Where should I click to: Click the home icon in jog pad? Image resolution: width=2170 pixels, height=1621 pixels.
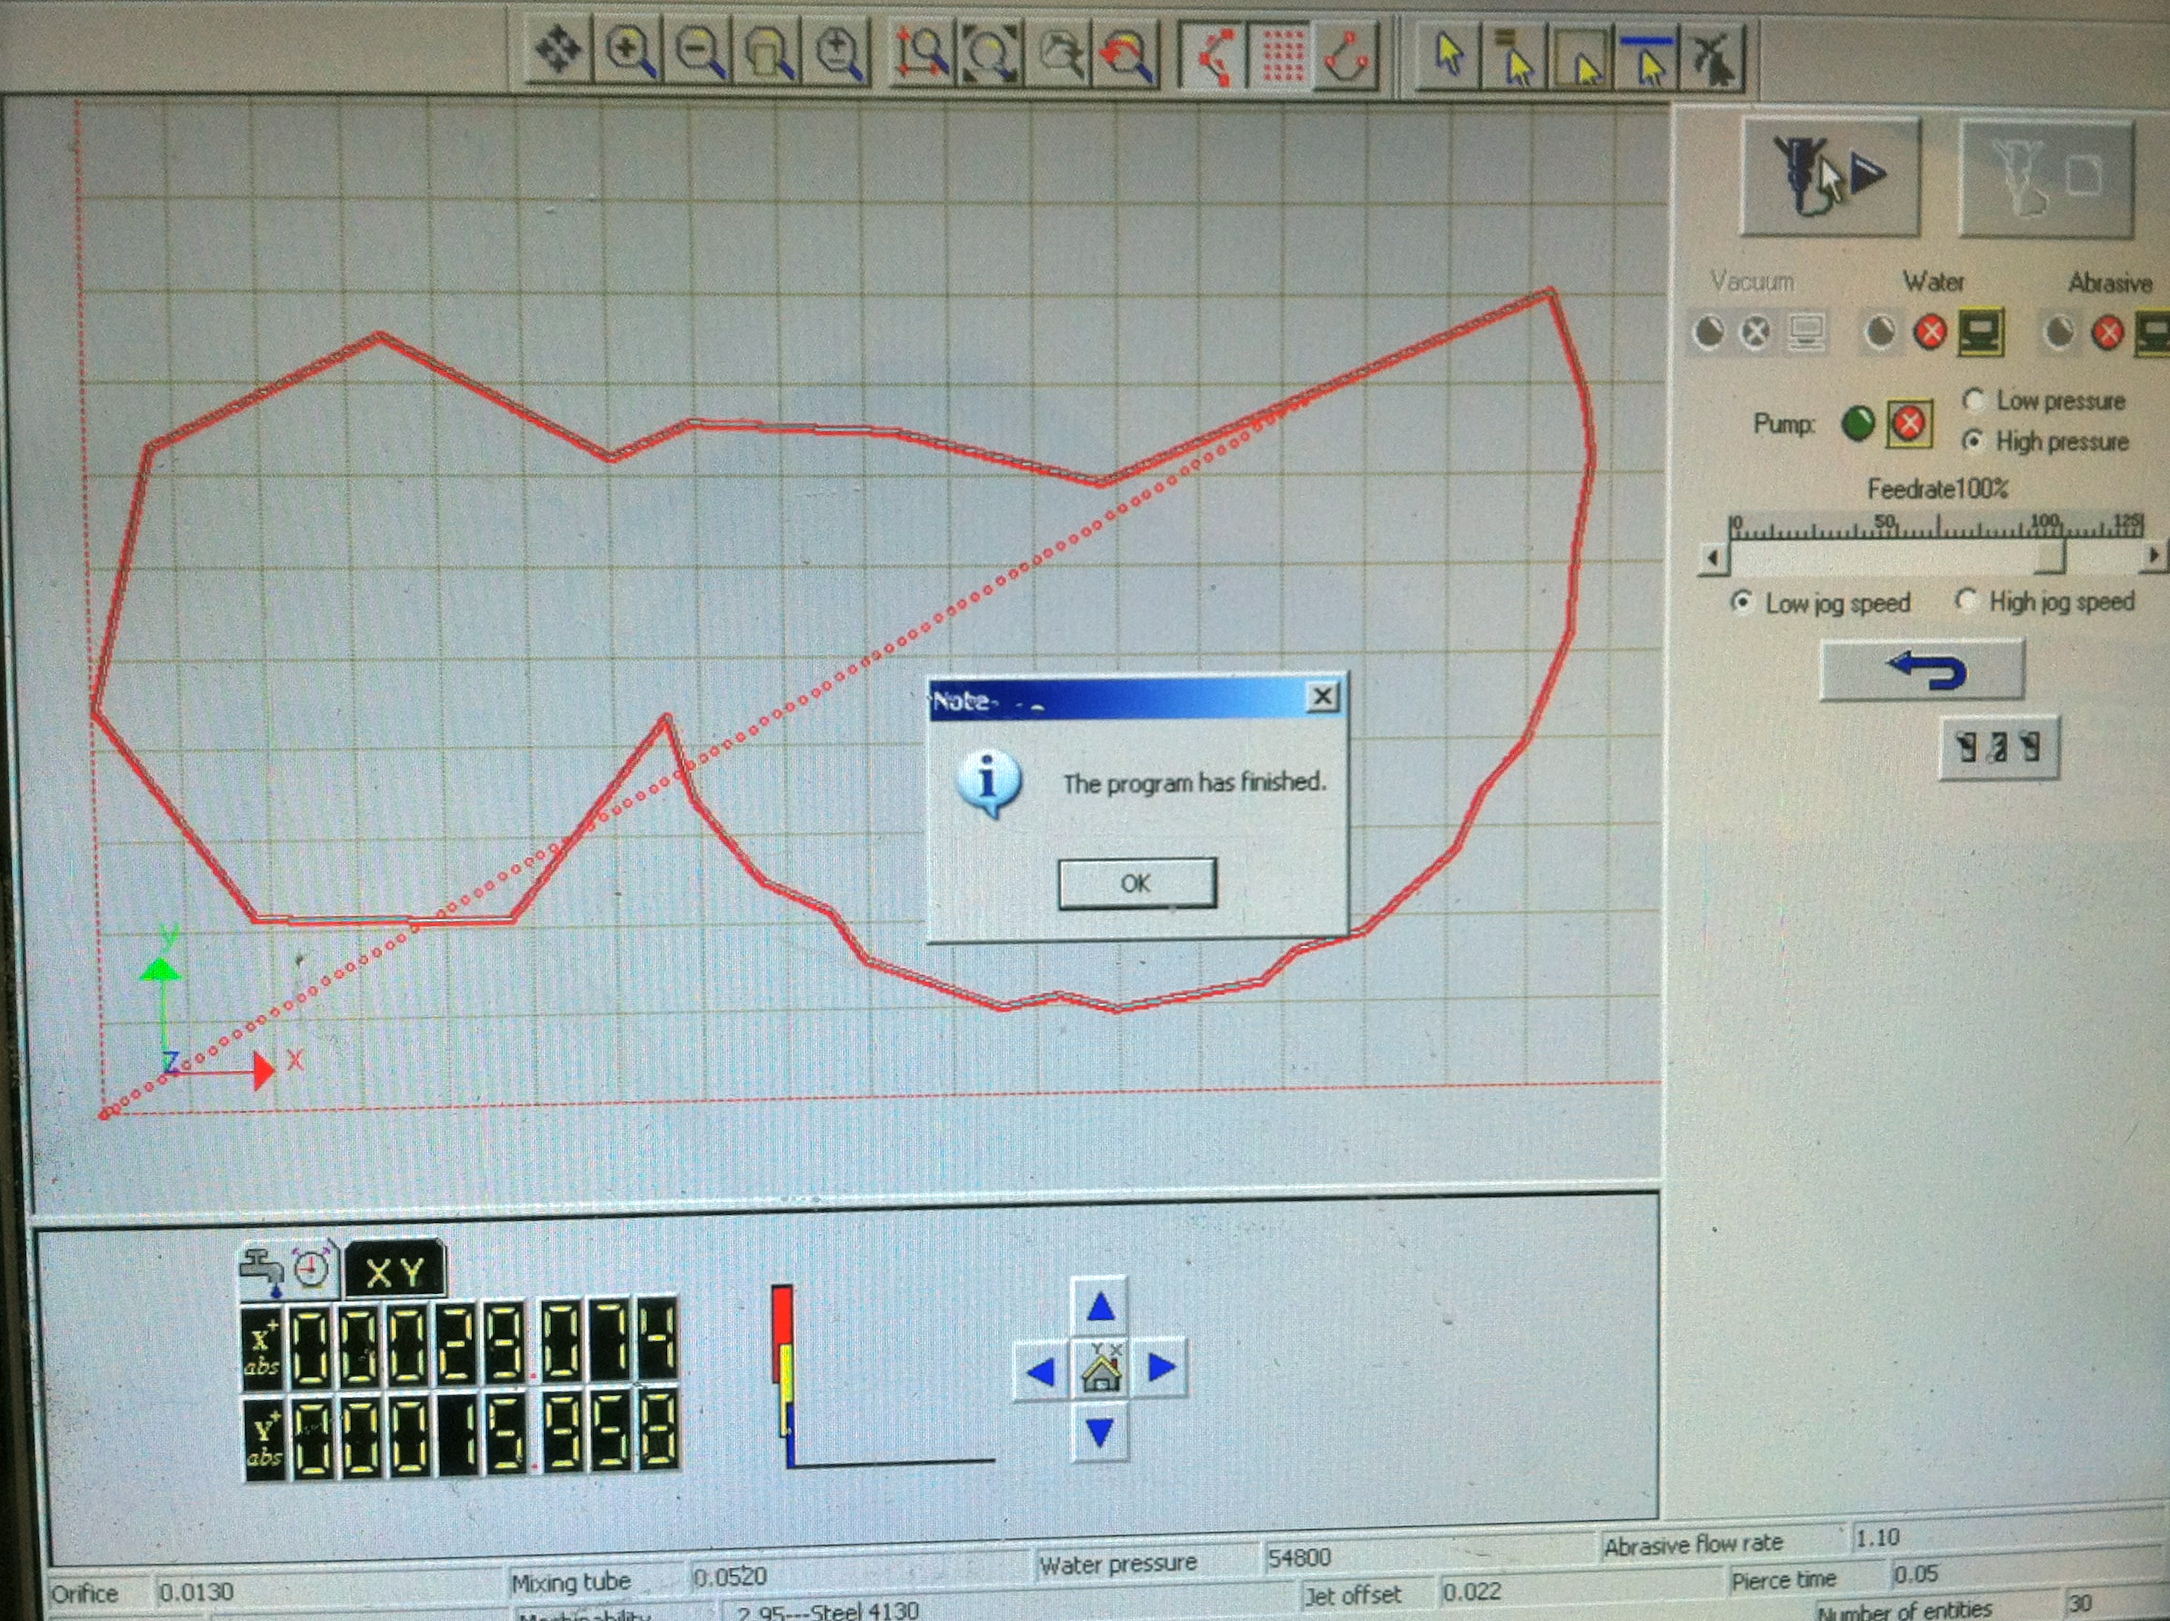coord(1100,1370)
